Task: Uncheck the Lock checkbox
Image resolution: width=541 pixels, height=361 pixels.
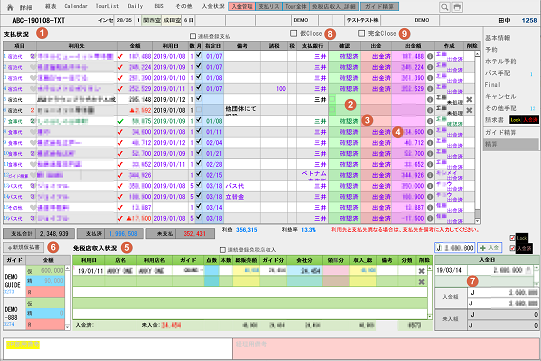Action: (x=512, y=238)
